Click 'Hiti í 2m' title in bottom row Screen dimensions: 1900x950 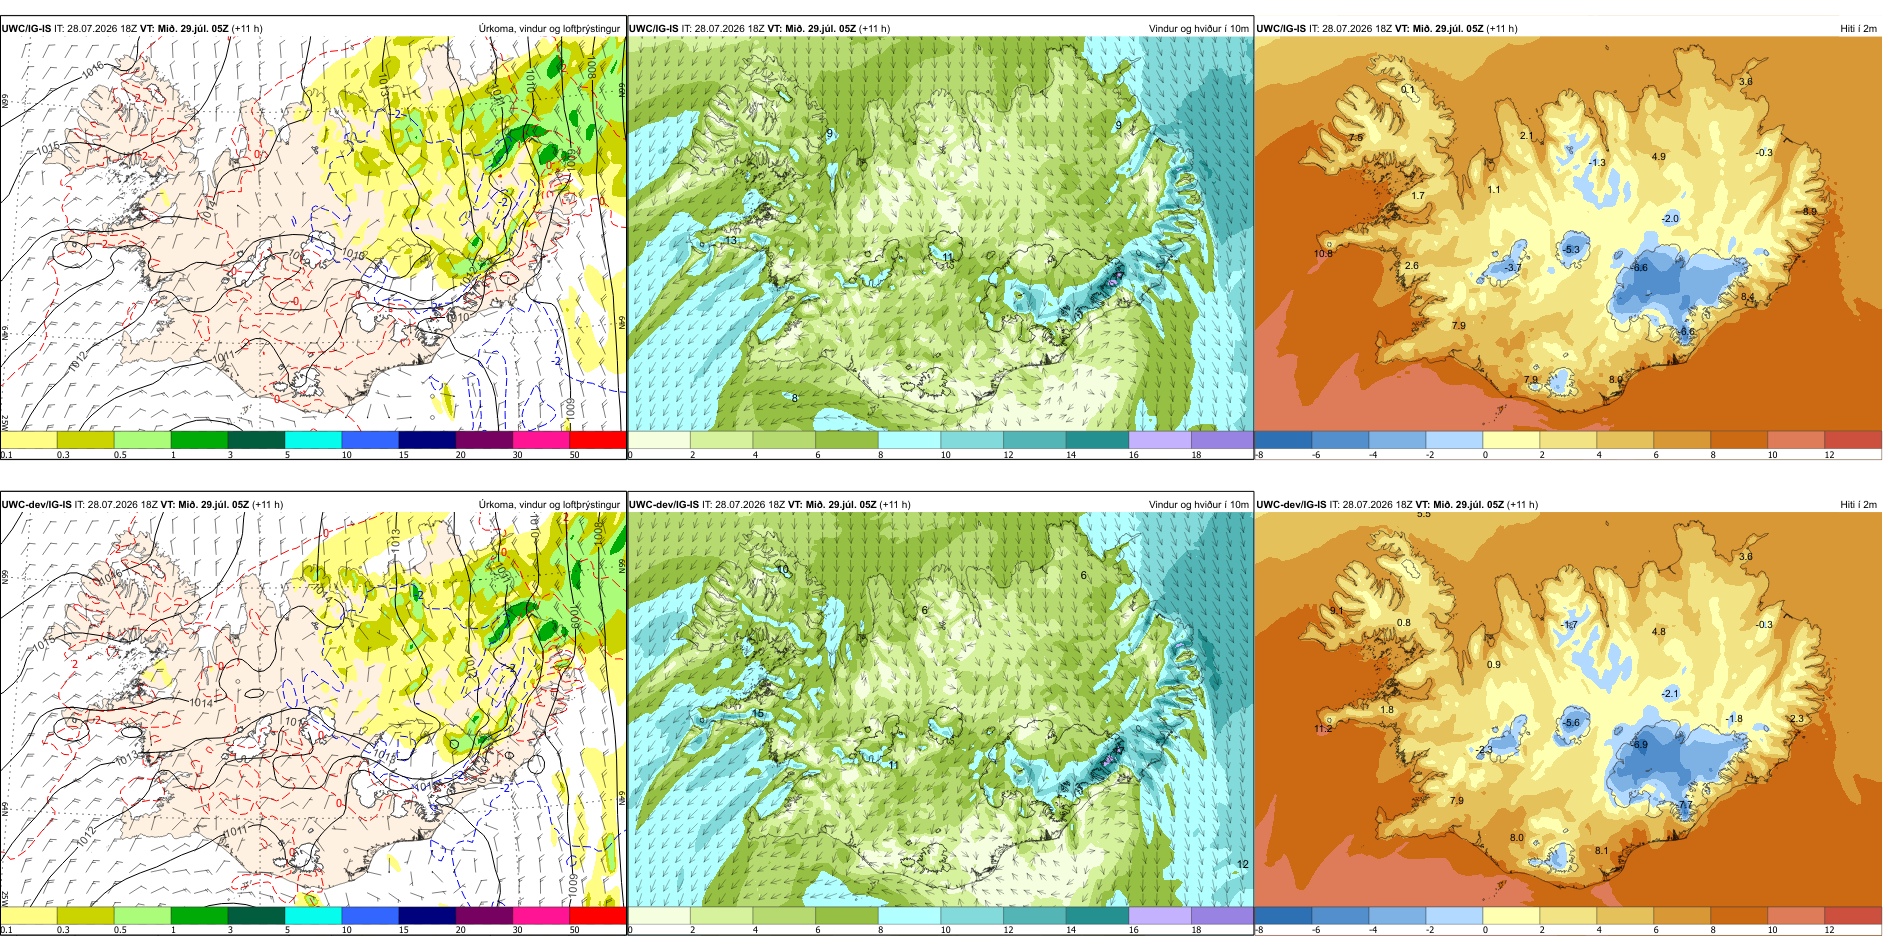click(1858, 505)
